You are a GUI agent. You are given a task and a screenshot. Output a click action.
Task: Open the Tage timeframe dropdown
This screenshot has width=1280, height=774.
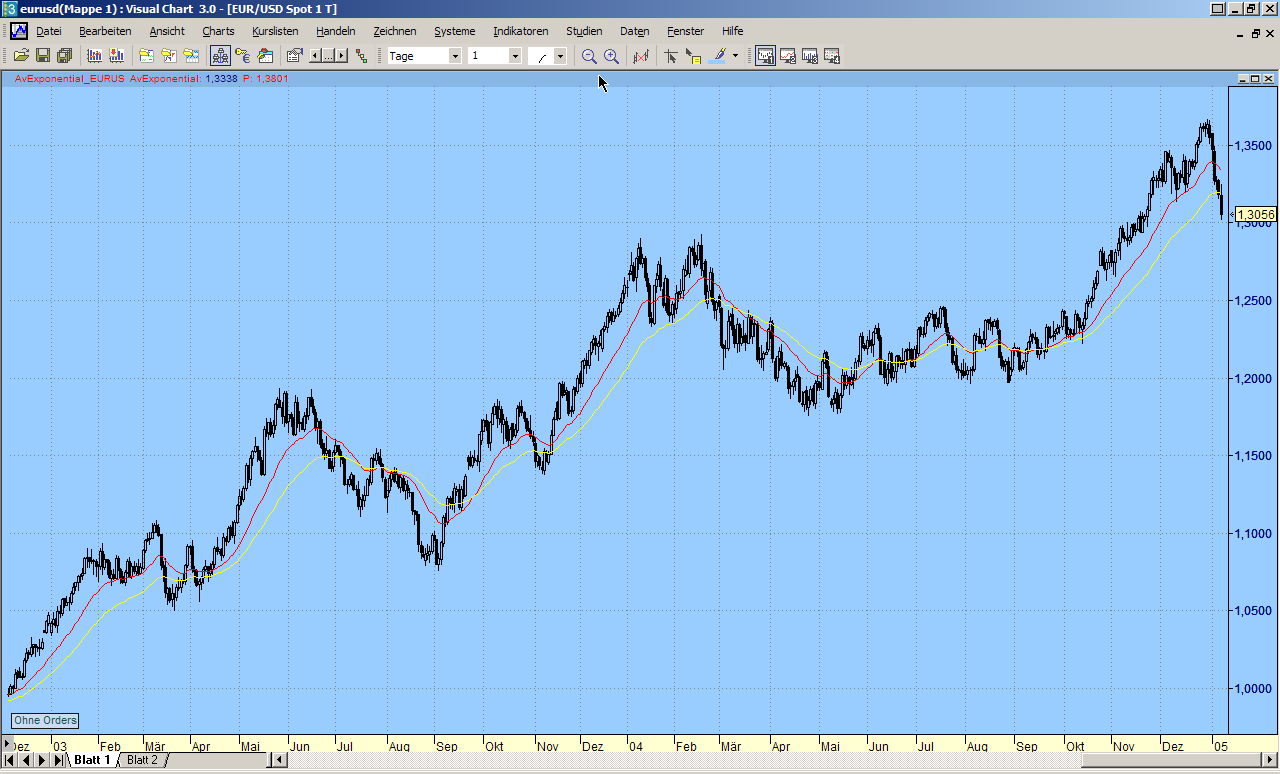(x=455, y=56)
